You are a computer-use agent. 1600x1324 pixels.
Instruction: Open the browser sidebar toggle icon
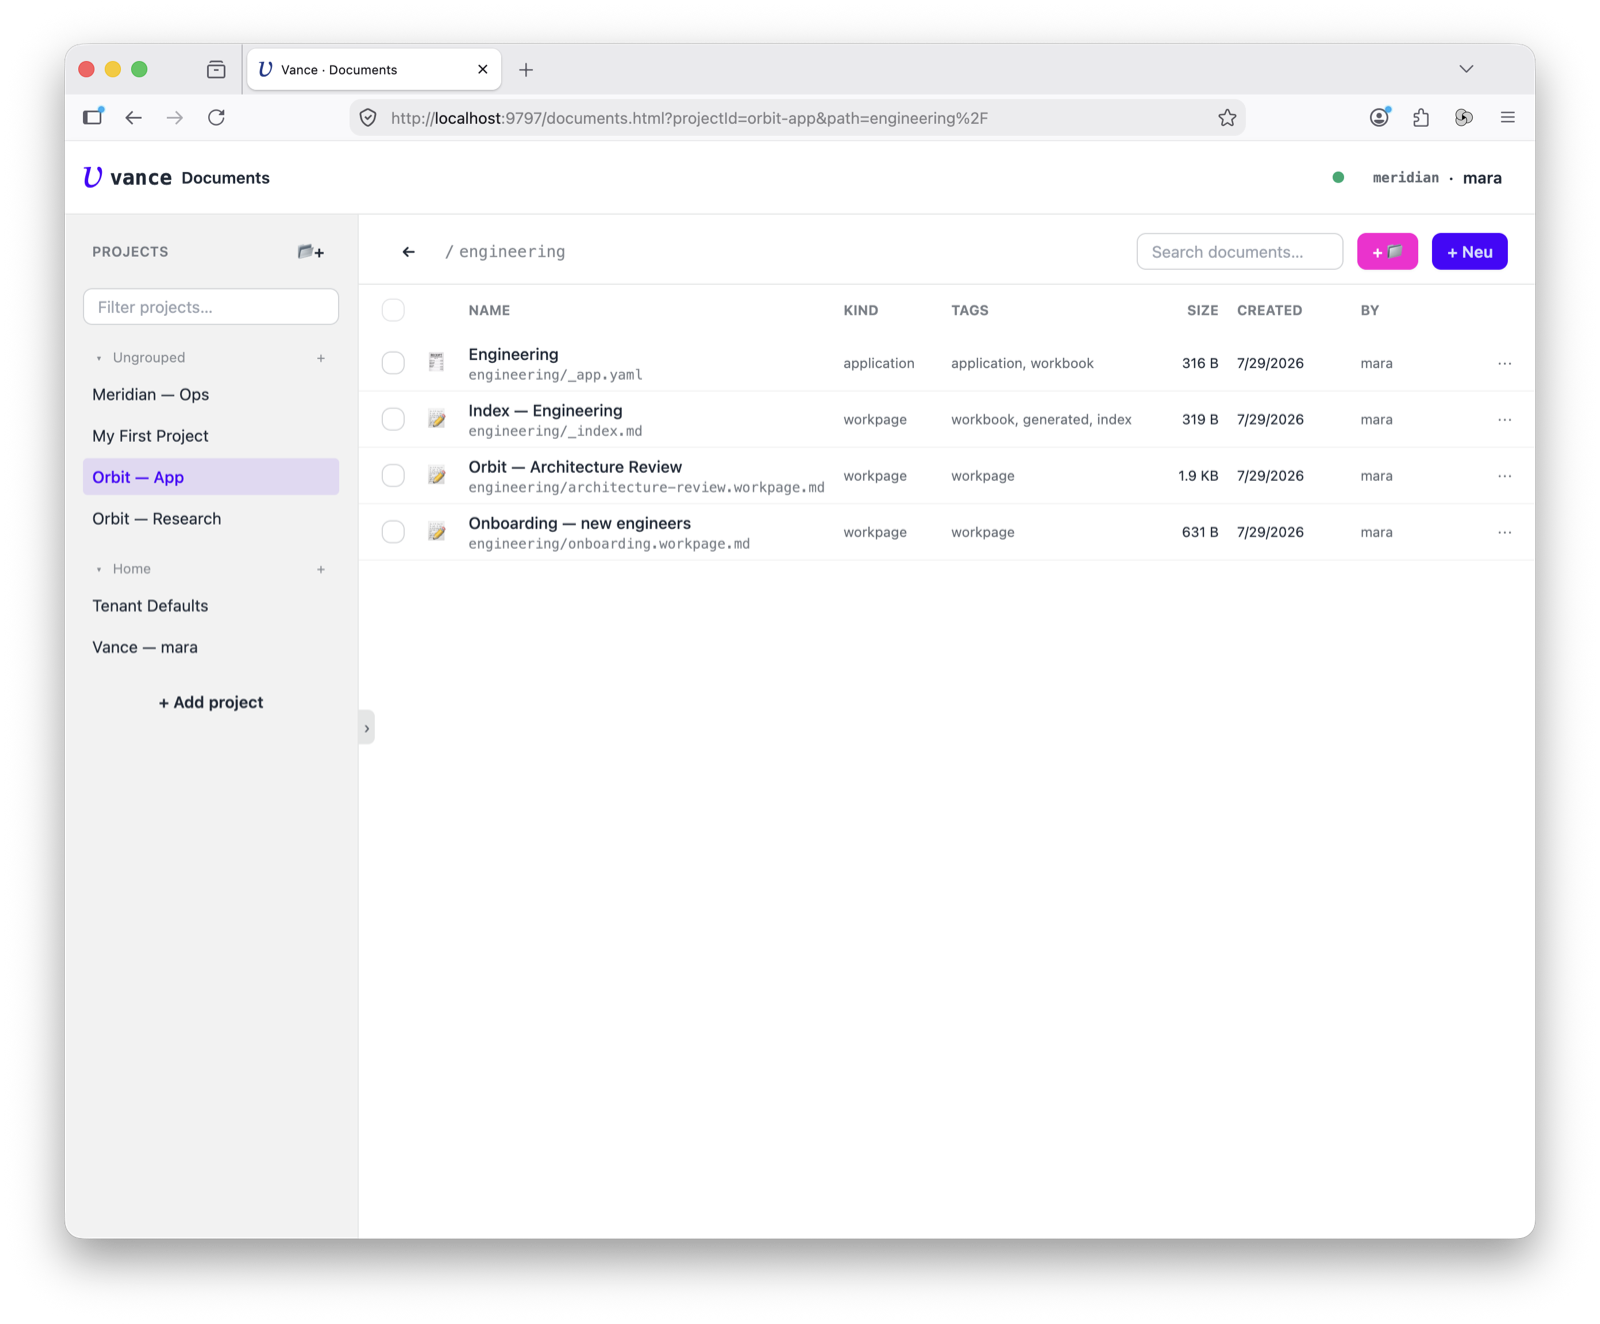pyautogui.click(x=93, y=117)
